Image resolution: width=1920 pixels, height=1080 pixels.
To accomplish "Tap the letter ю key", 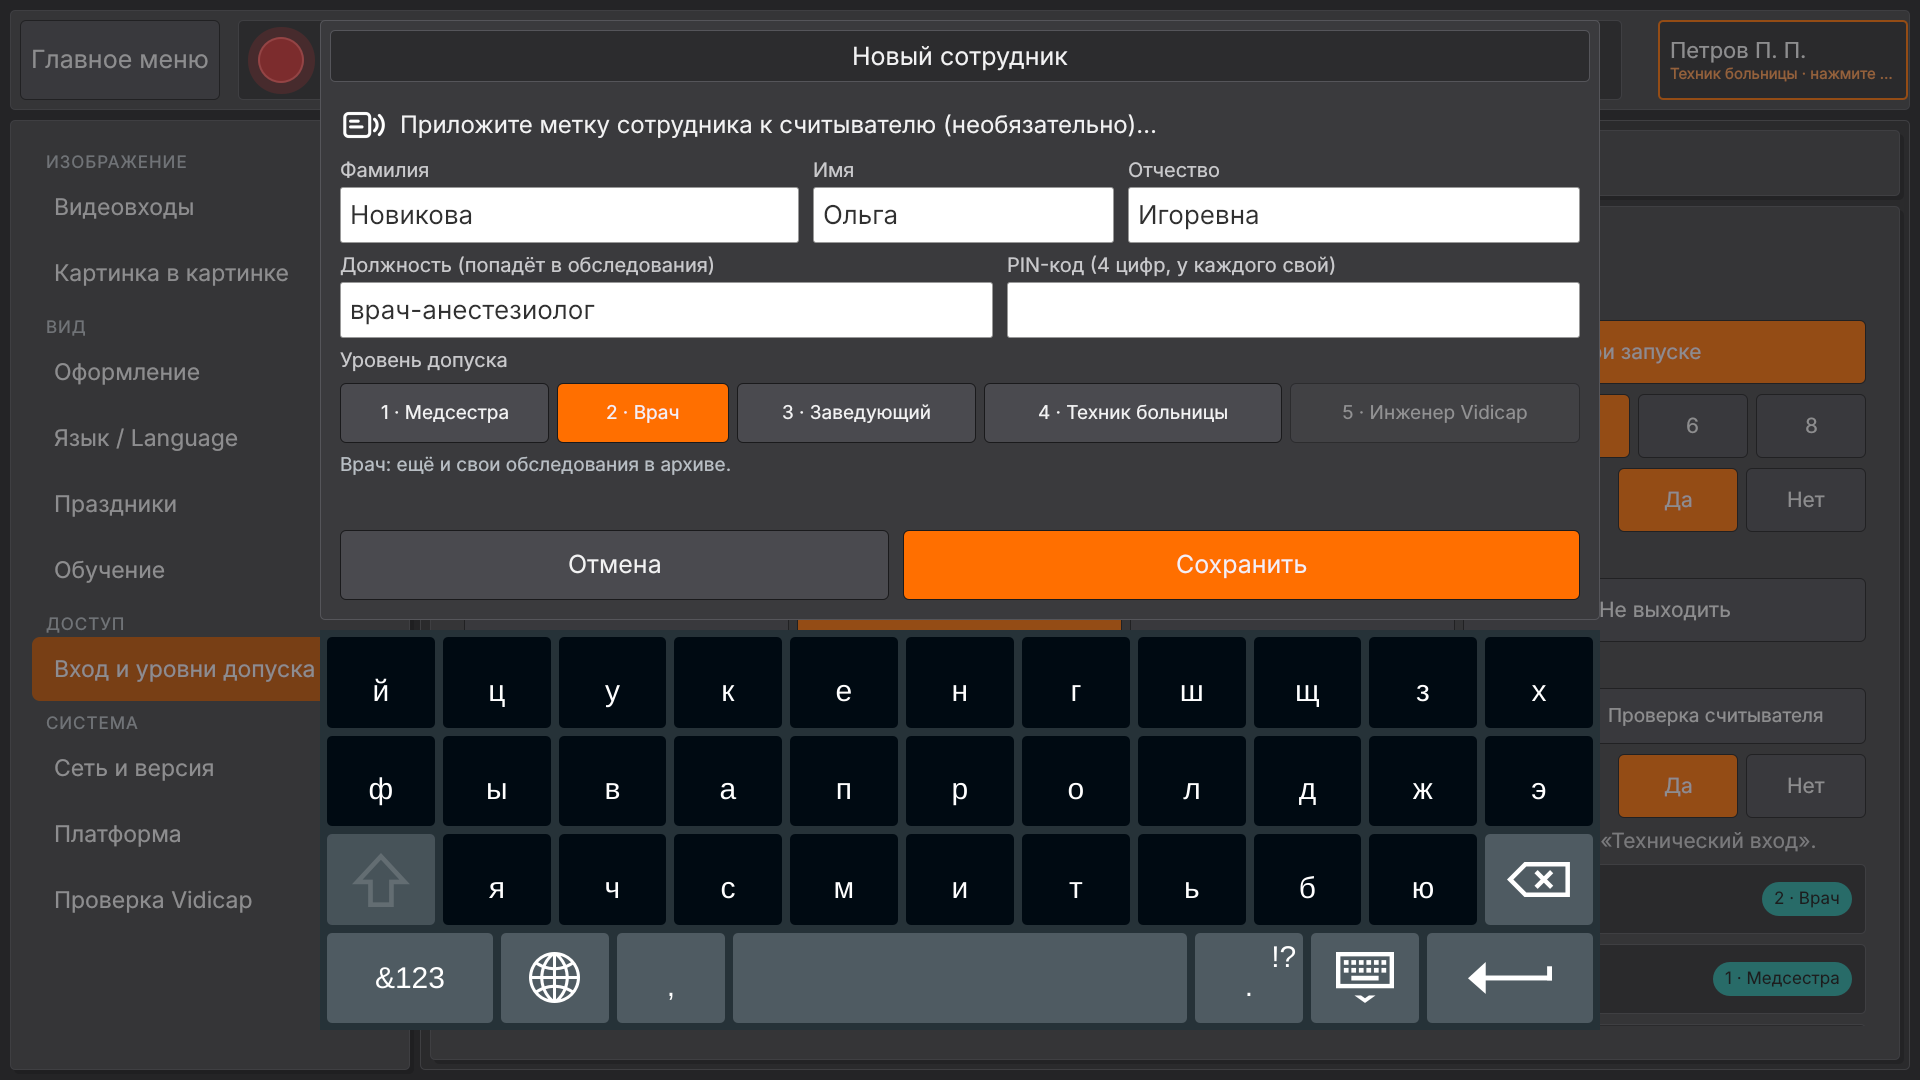I will point(1423,880).
